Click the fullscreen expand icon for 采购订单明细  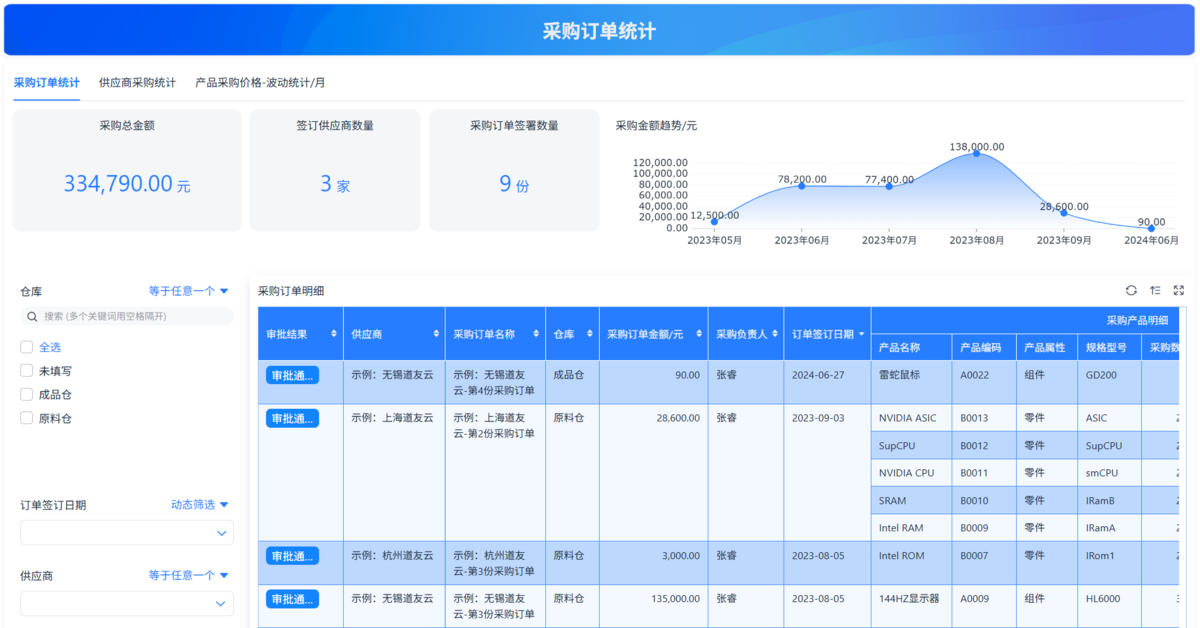pos(1179,291)
